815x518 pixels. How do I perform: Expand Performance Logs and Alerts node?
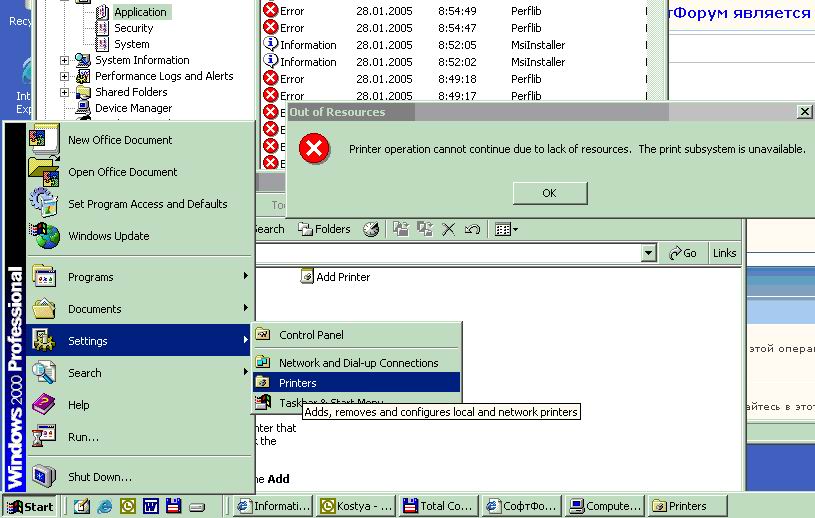click(x=64, y=76)
